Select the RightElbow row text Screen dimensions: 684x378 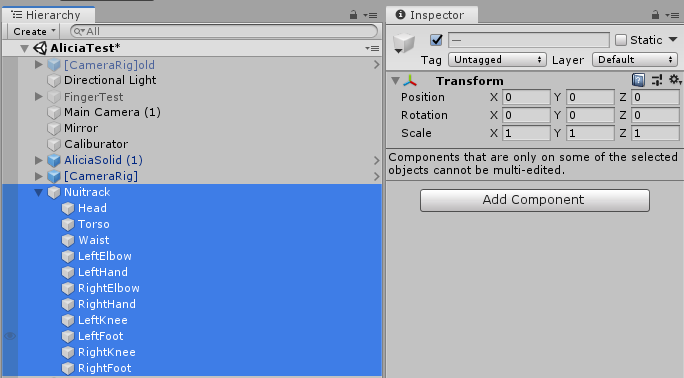click(109, 288)
